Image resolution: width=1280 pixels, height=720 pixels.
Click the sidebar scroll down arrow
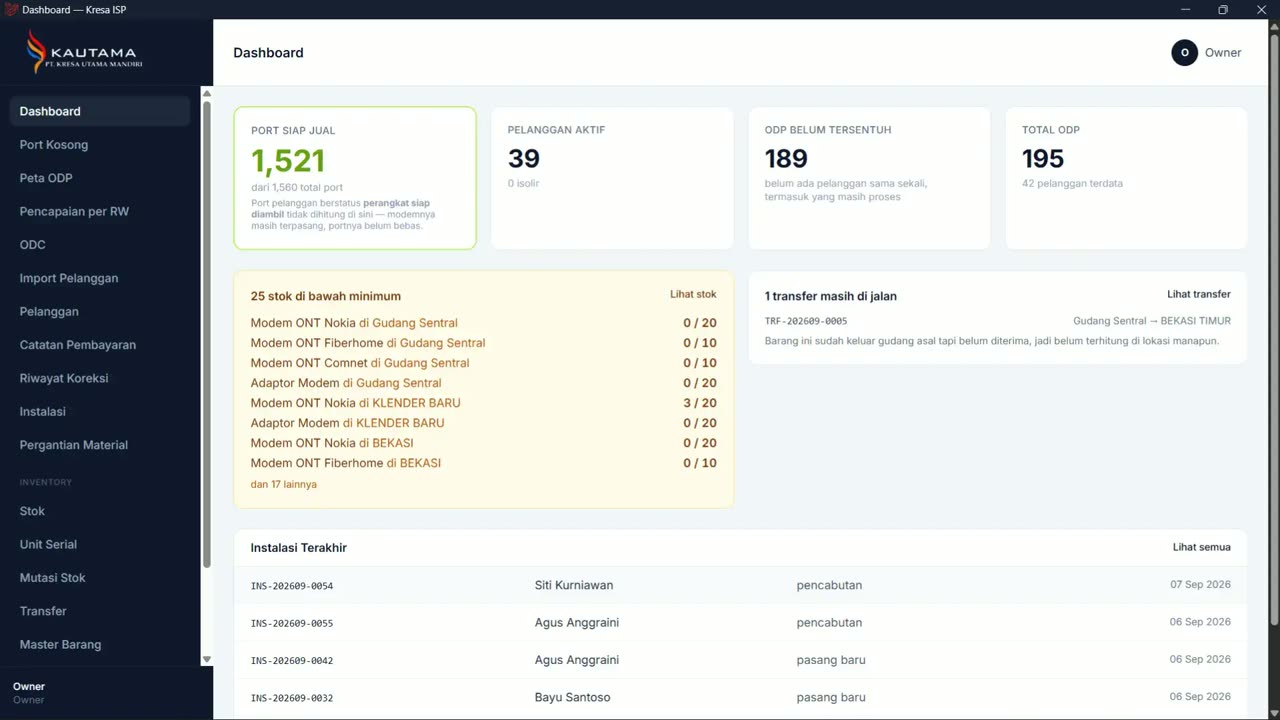[207, 659]
